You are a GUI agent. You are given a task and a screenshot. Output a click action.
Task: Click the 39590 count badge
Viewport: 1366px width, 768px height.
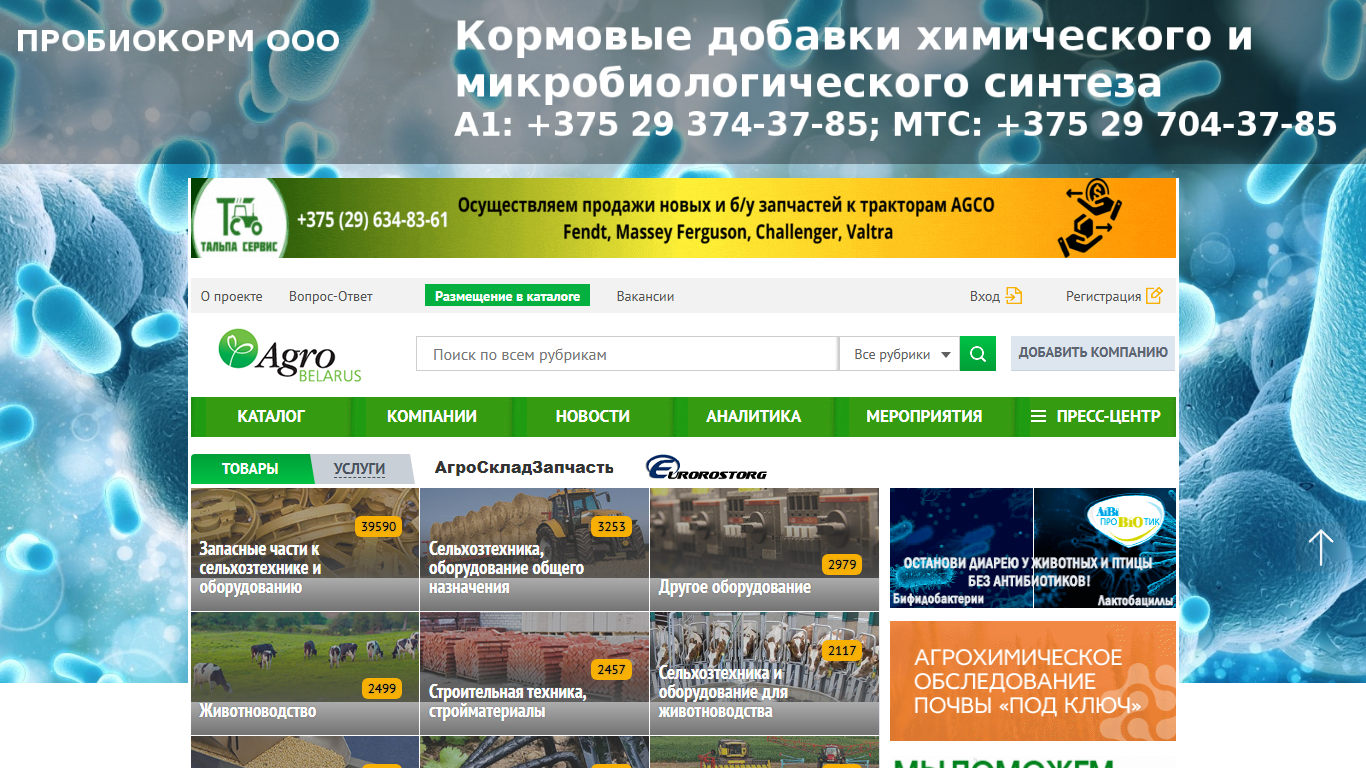pyautogui.click(x=379, y=526)
